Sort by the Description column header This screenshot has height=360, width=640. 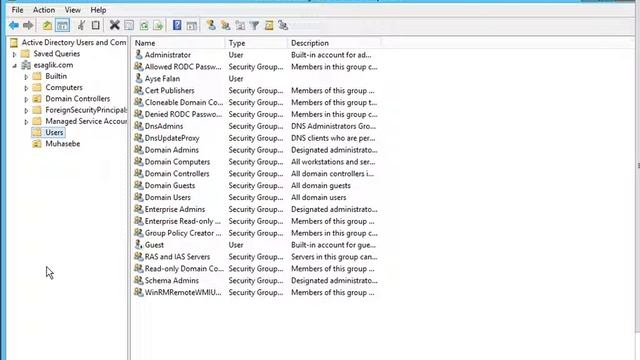pos(334,43)
